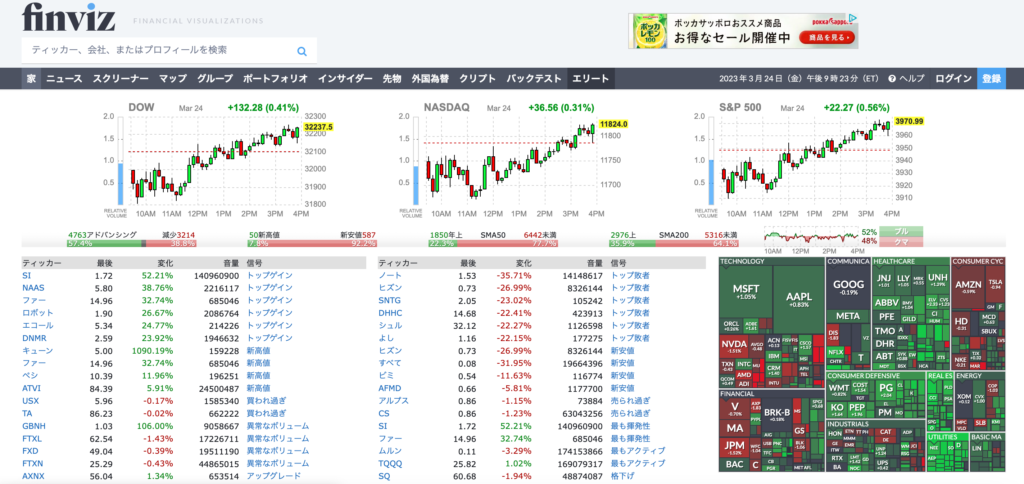
Task: Go to the クリプト section
Action: tap(477, 78)
